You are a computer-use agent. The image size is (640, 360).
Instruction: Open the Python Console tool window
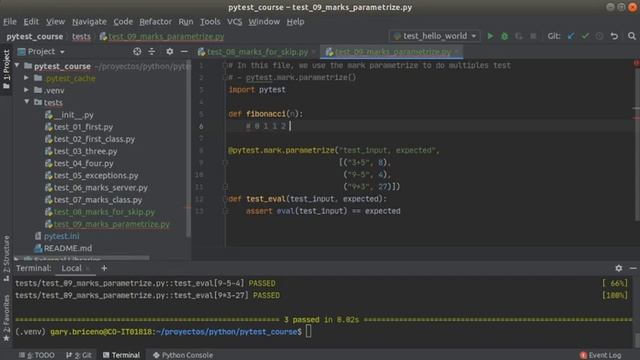coord(183,355)
